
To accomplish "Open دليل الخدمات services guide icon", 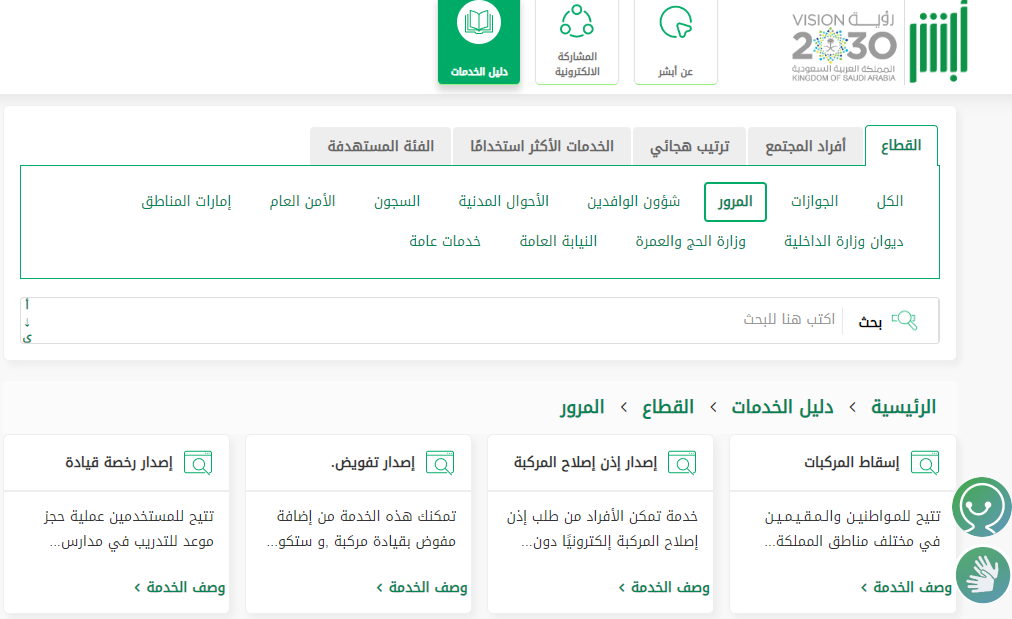I will pos(478,25).
